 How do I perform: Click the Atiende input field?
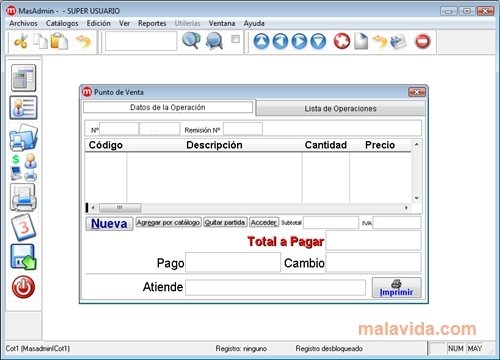275,287
